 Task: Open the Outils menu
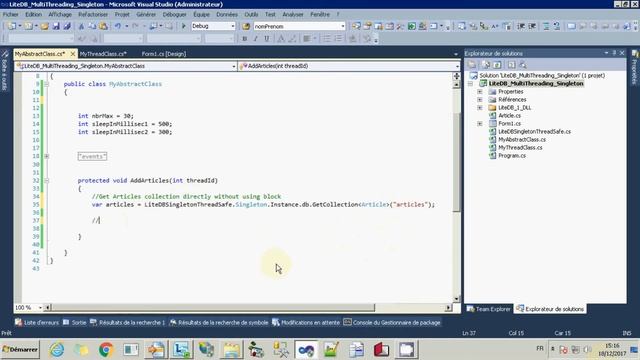[251, 14]
